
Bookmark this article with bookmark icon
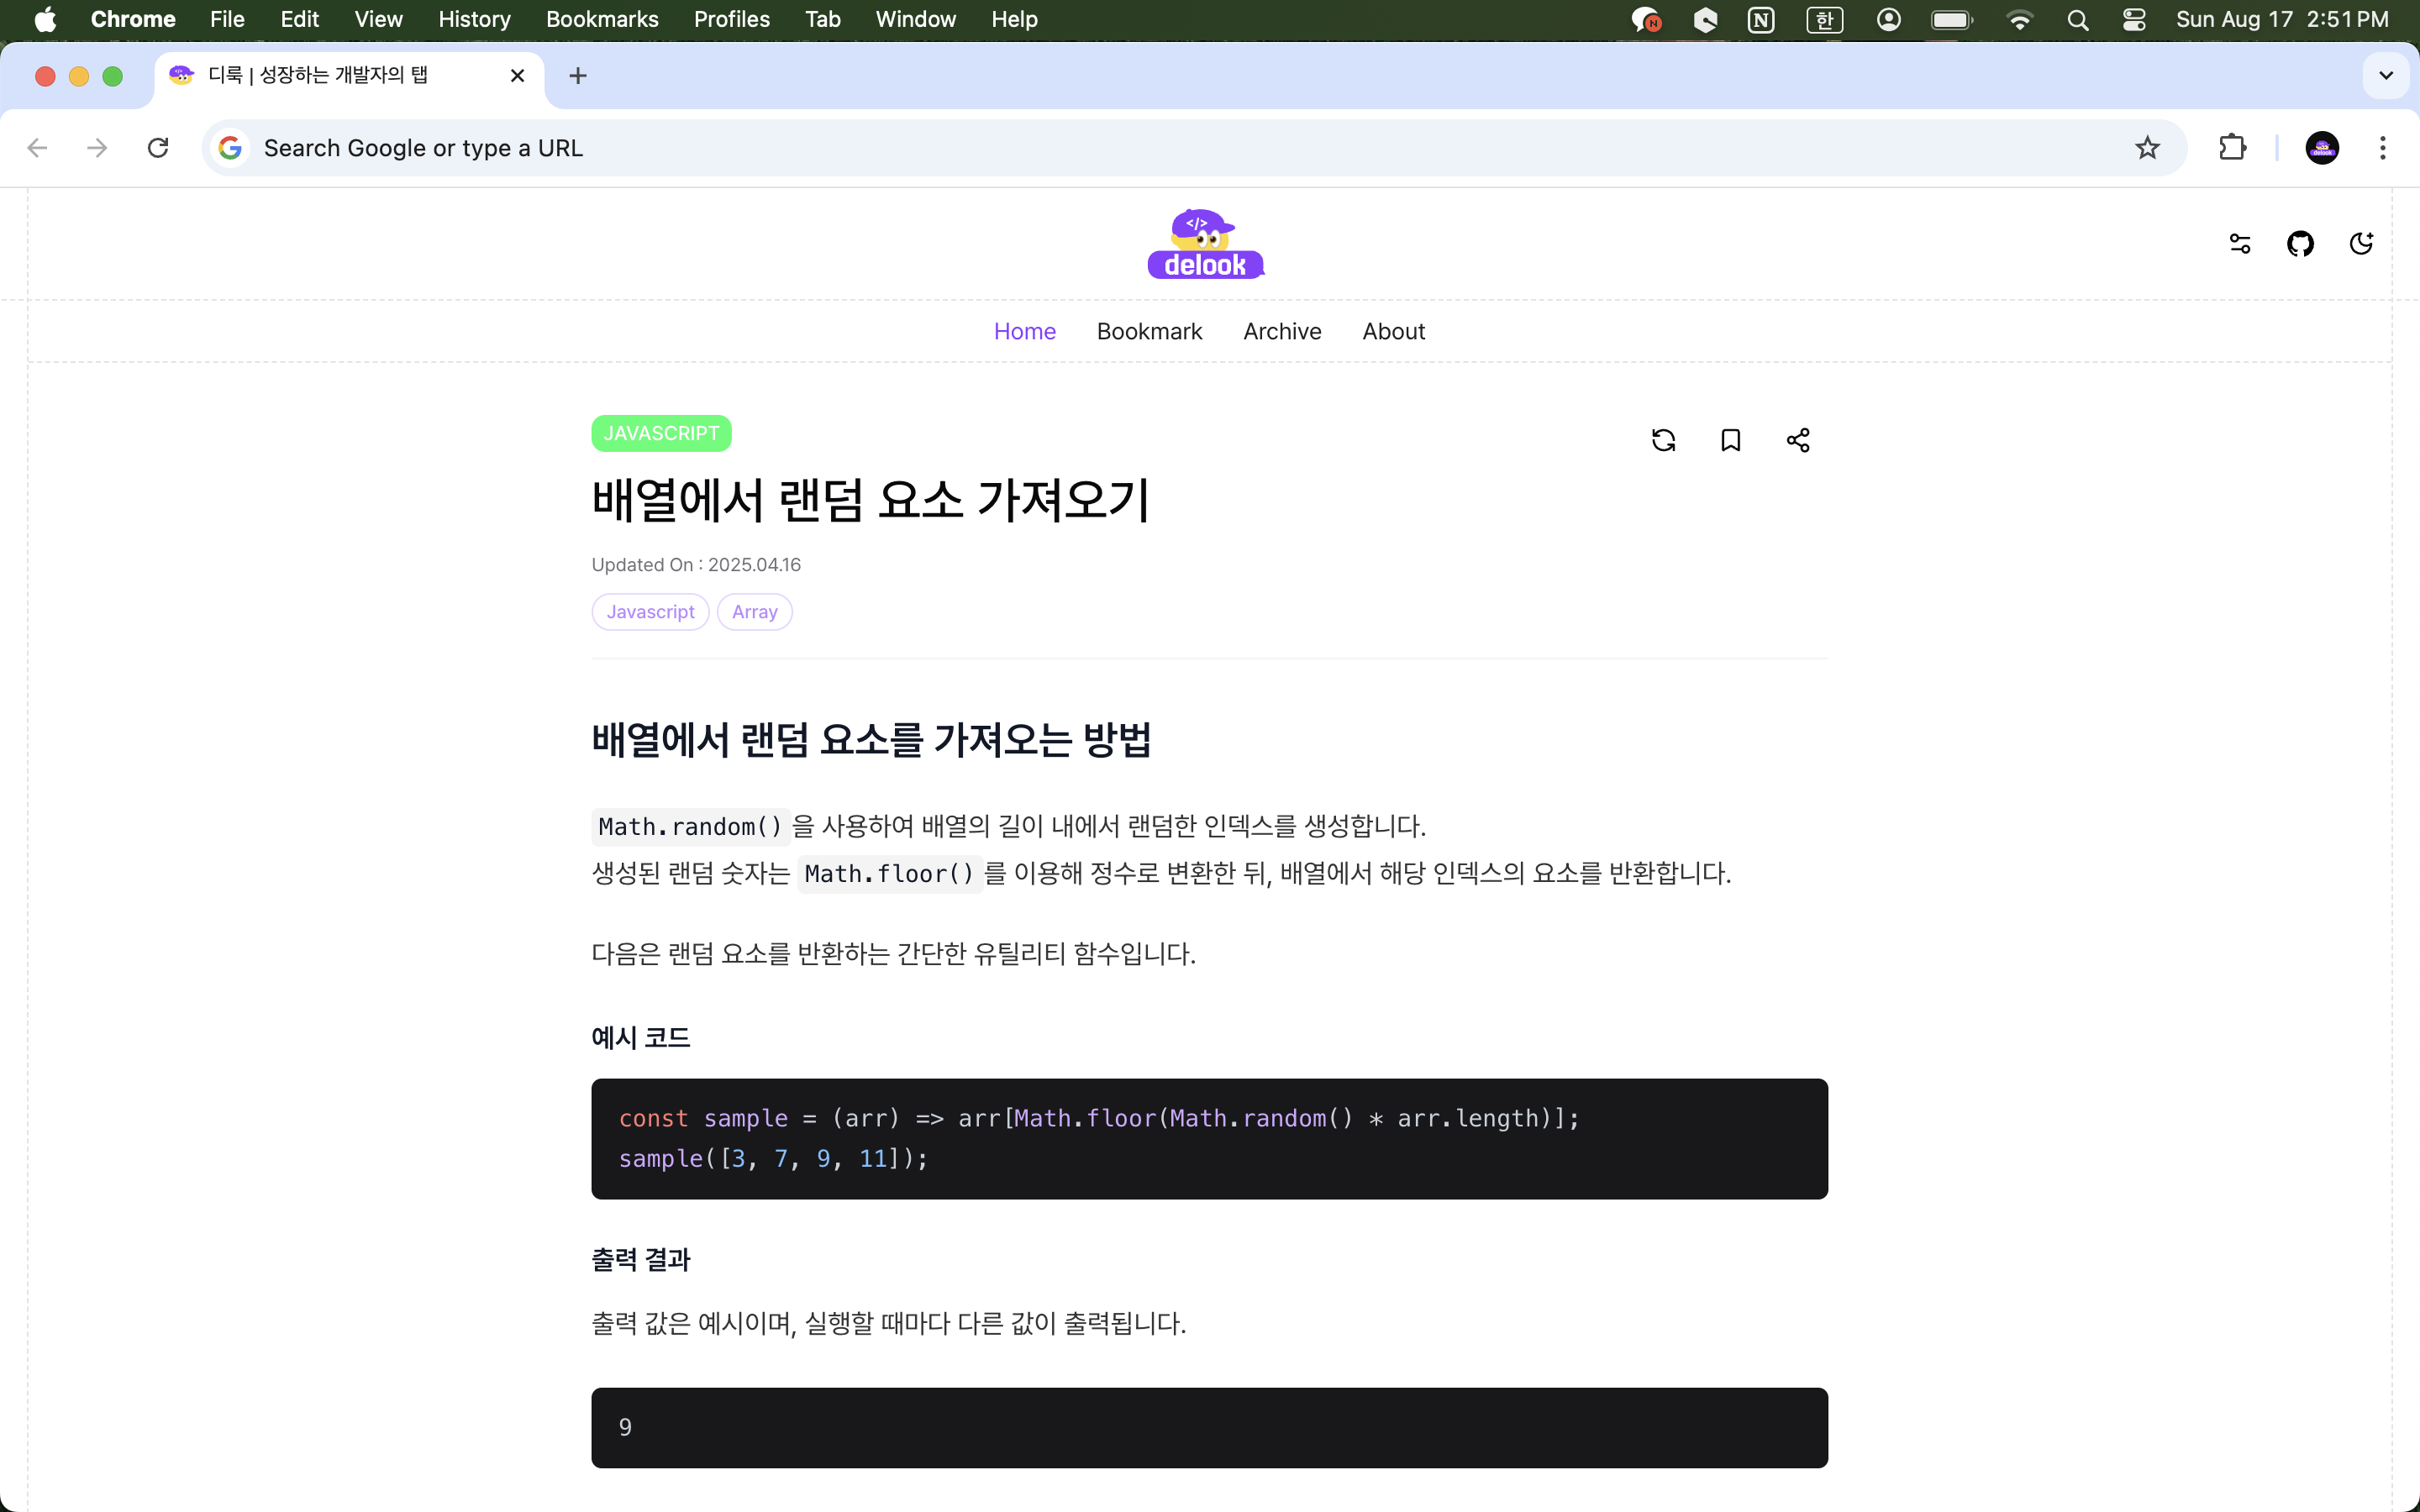[1730, 440]
